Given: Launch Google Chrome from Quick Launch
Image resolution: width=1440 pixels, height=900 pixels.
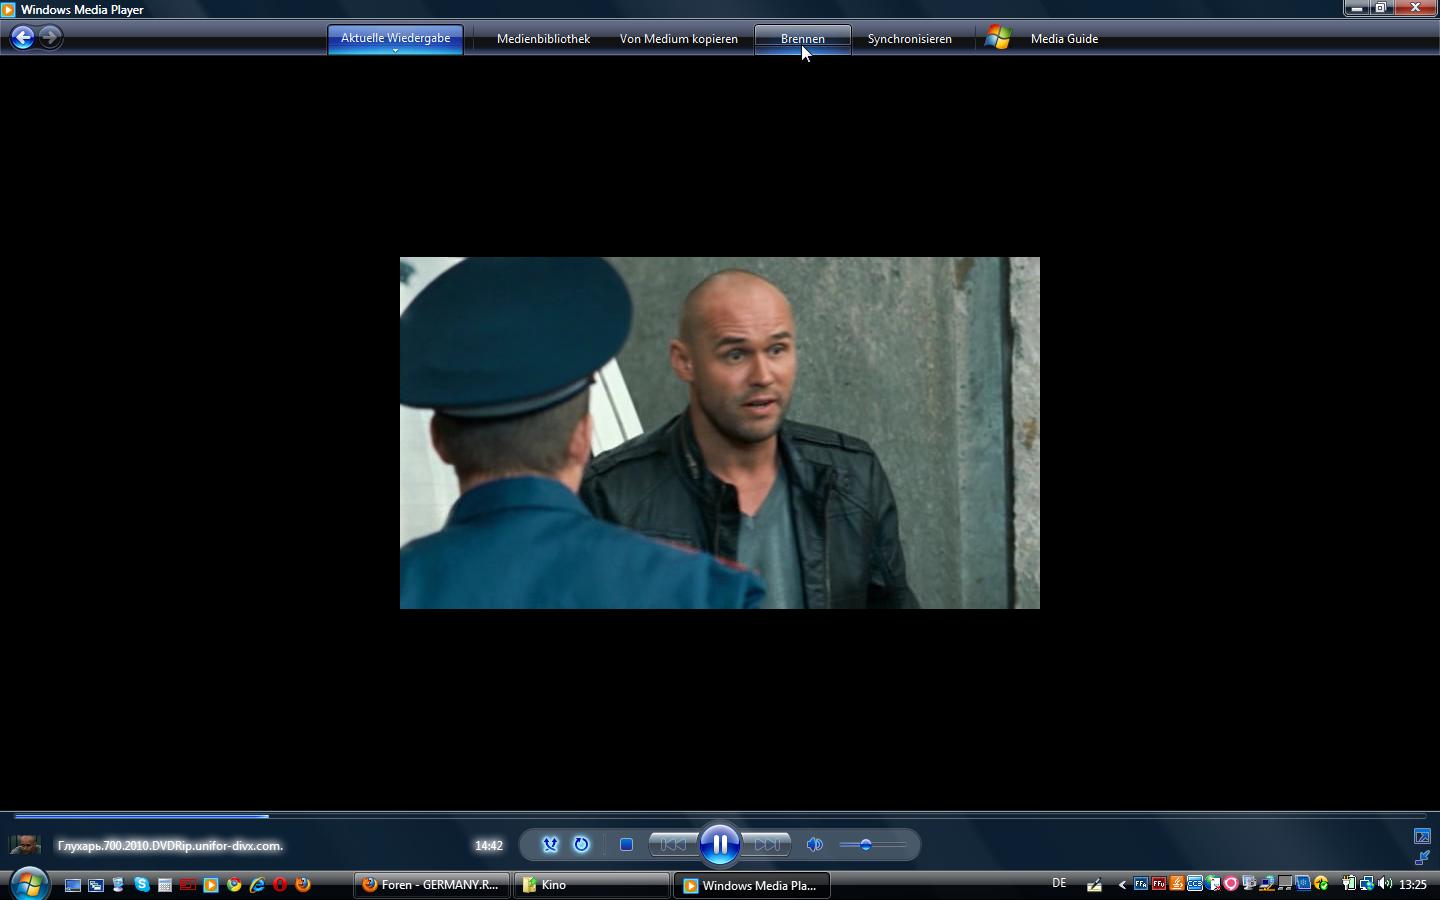Looking at the screenshot, I should [234, 885].
